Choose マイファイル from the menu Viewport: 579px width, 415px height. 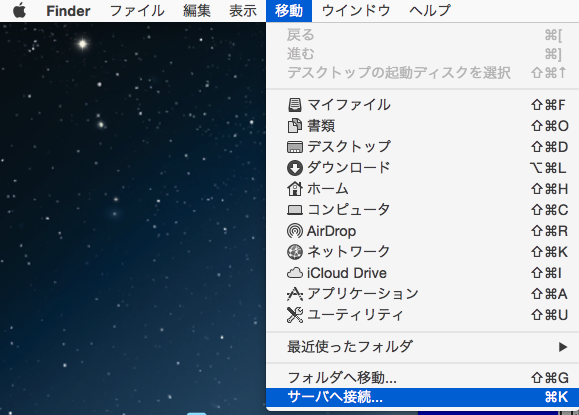pyautogui.click(x=422, y=105)
